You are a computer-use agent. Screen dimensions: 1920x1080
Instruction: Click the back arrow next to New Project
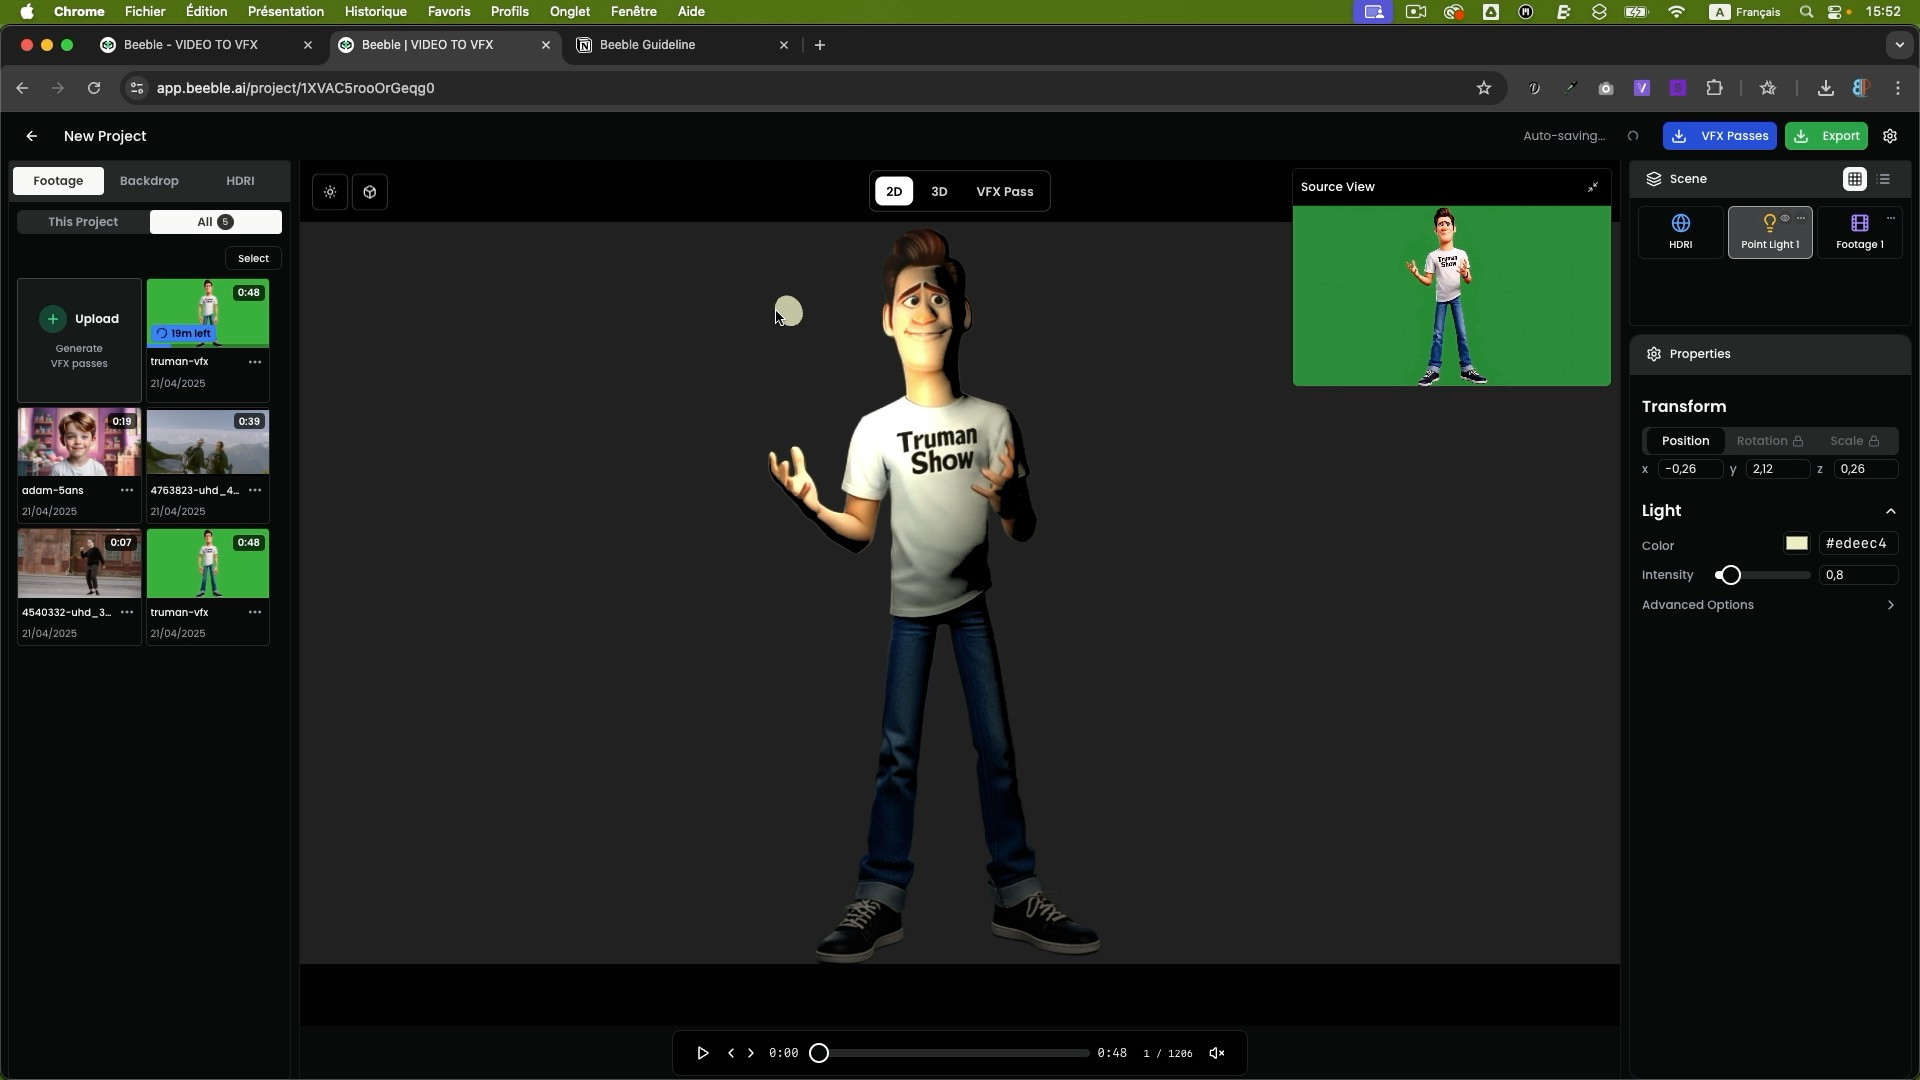32,136
